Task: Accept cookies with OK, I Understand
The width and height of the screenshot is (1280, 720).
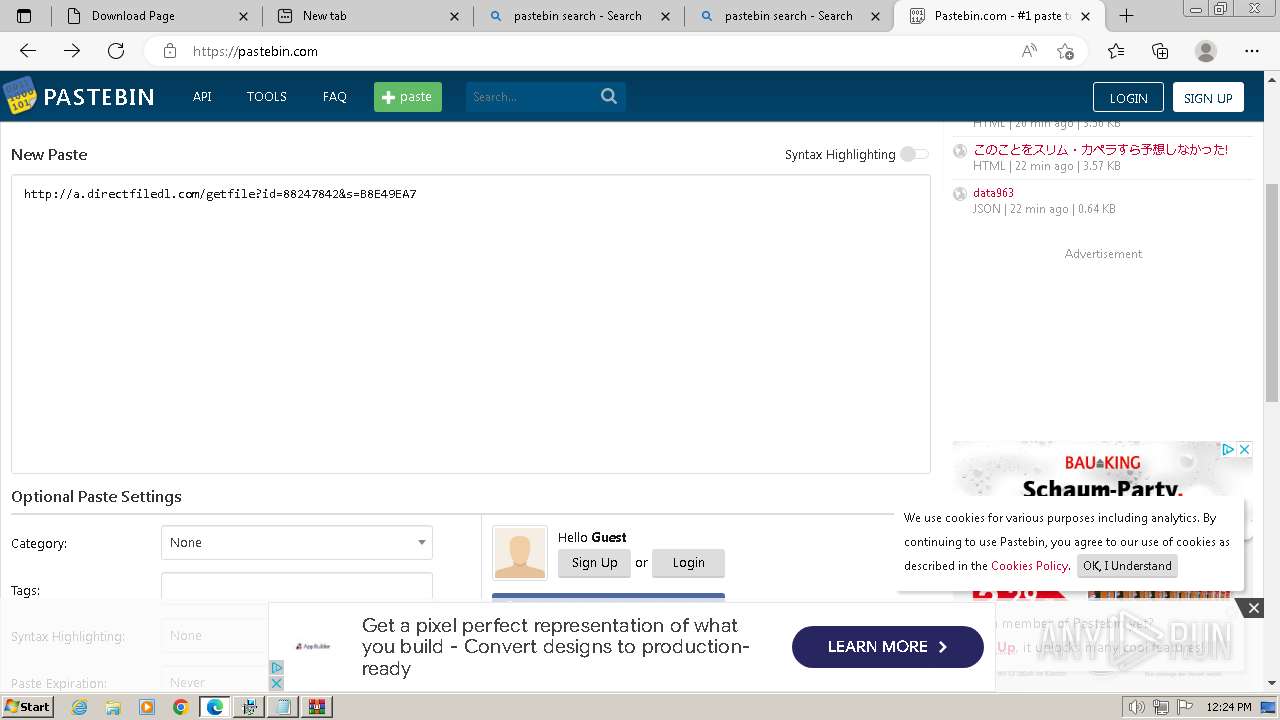Action: click(x=1127, y=566)
